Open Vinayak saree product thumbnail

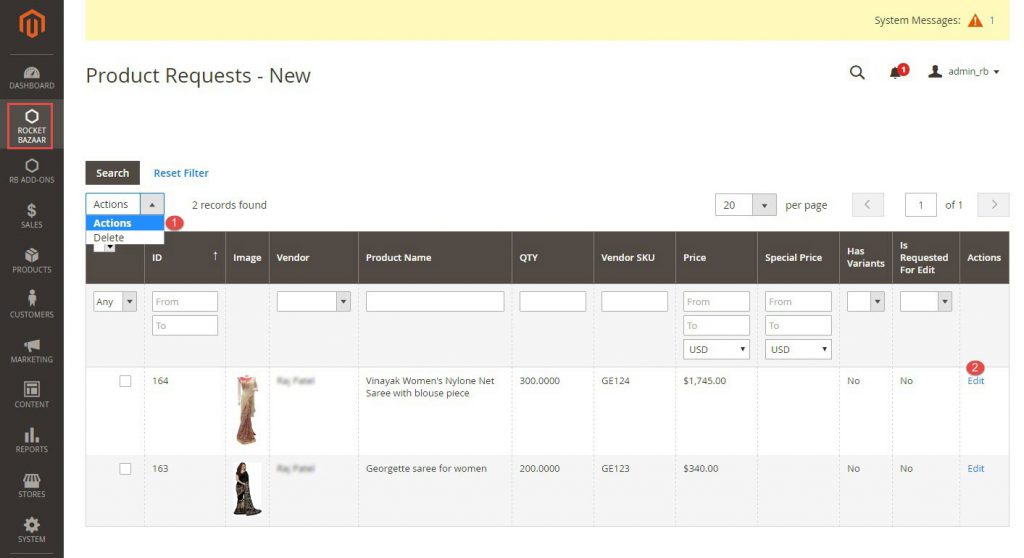coord(247,410)
